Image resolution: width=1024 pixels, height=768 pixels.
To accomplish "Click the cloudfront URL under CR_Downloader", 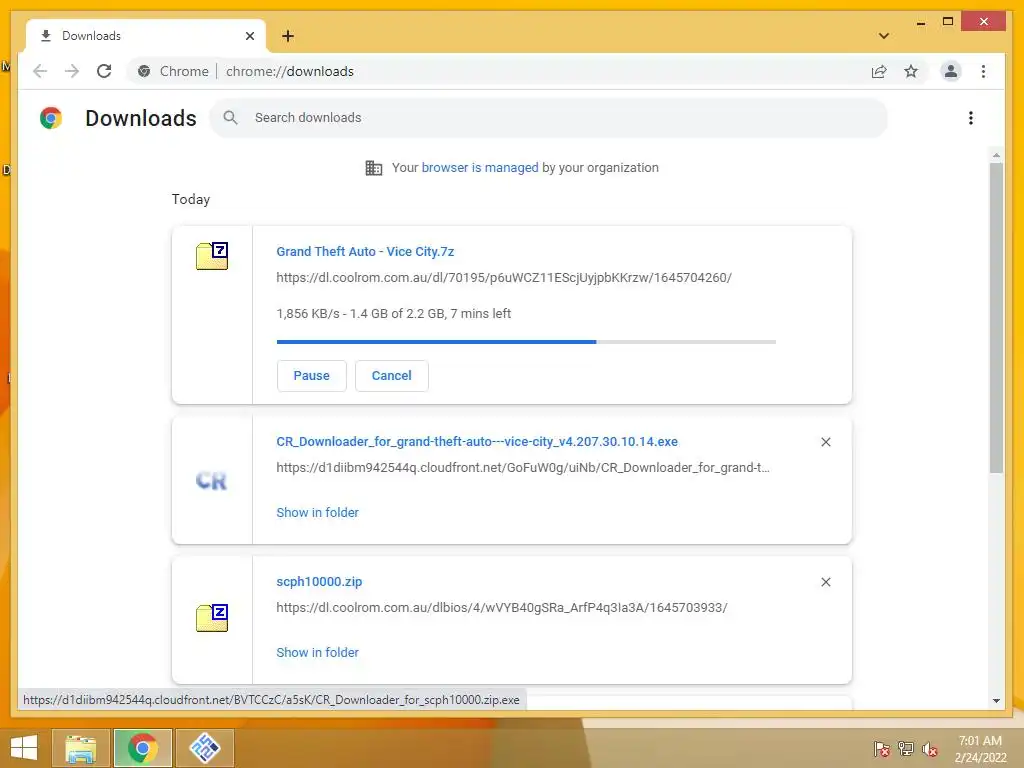I will tap(522, 468).
